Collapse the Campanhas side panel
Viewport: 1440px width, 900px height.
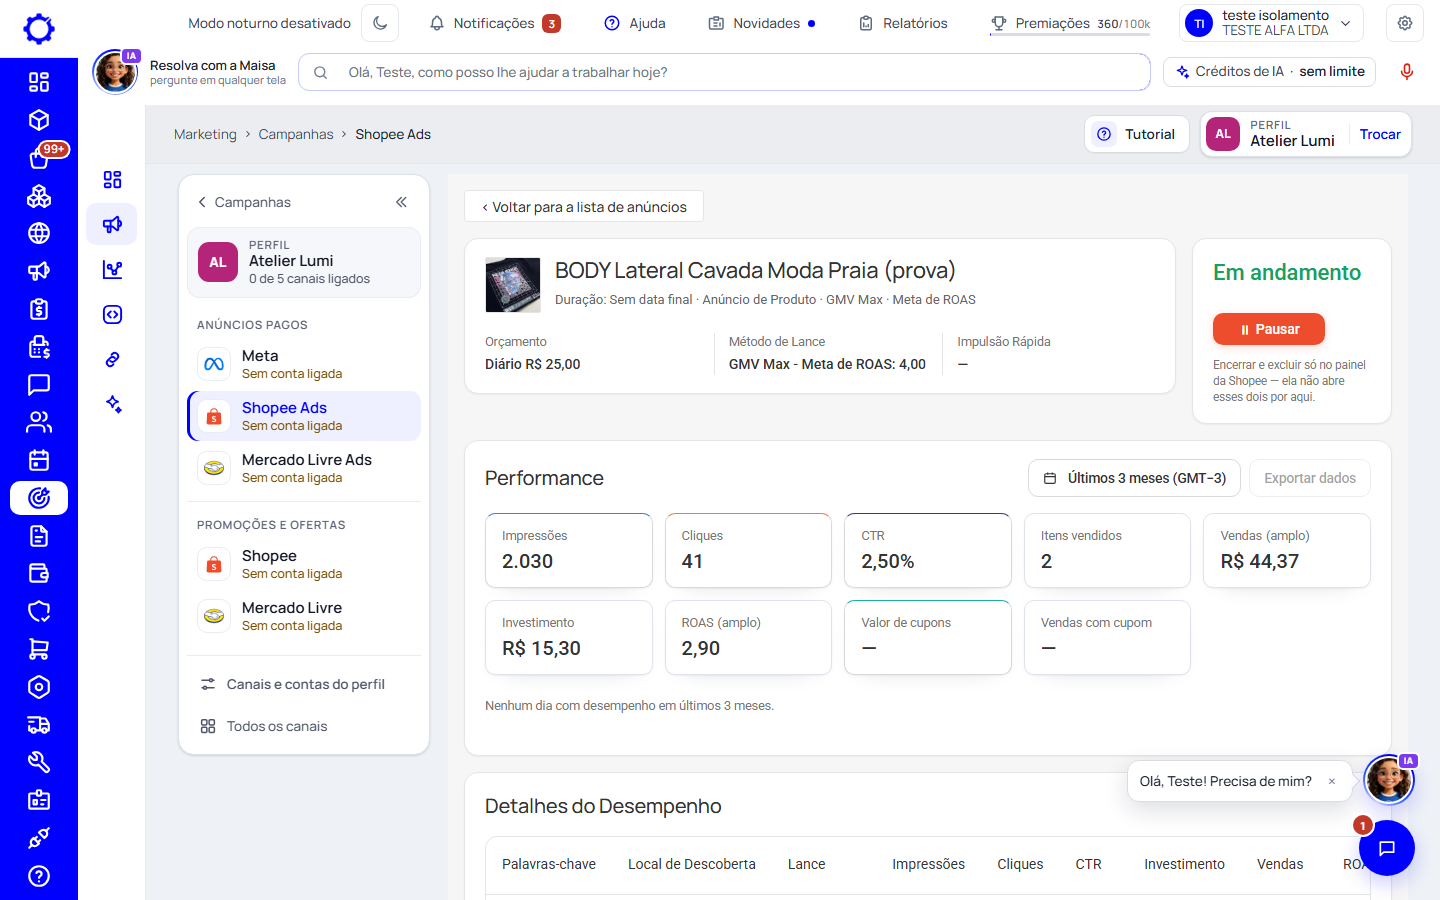click(x=401, y=202)
